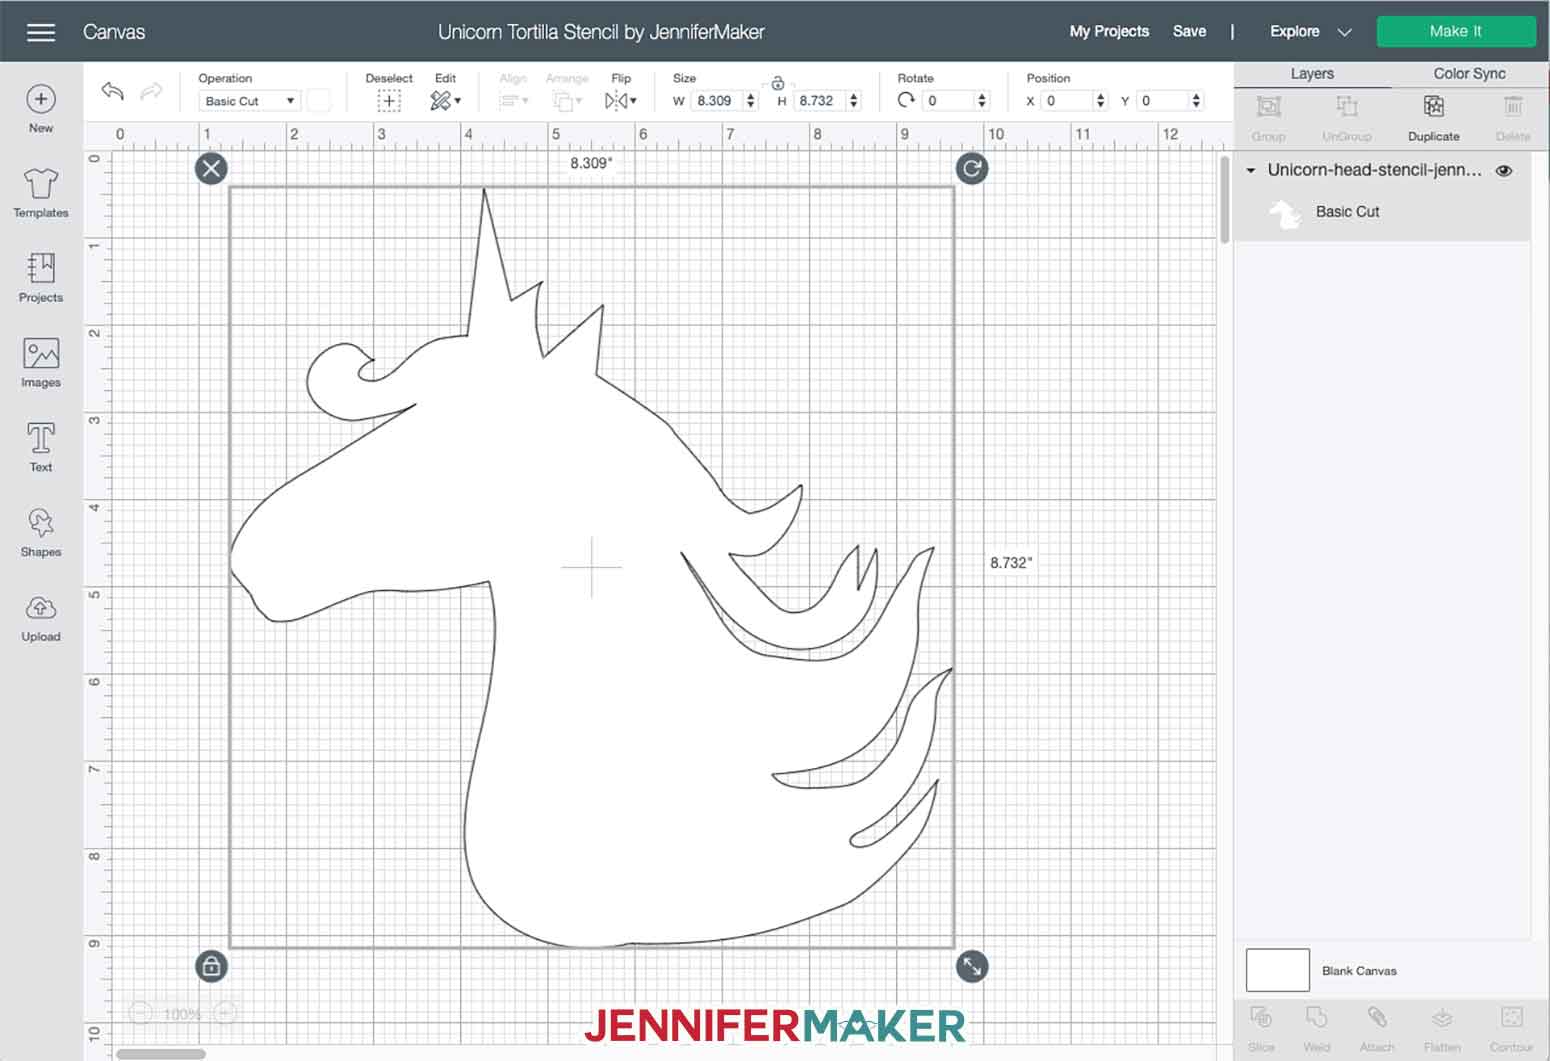The image size is (1550, 1061).
Task: Click the resize handle on selection
Action: tap(972, 966)
